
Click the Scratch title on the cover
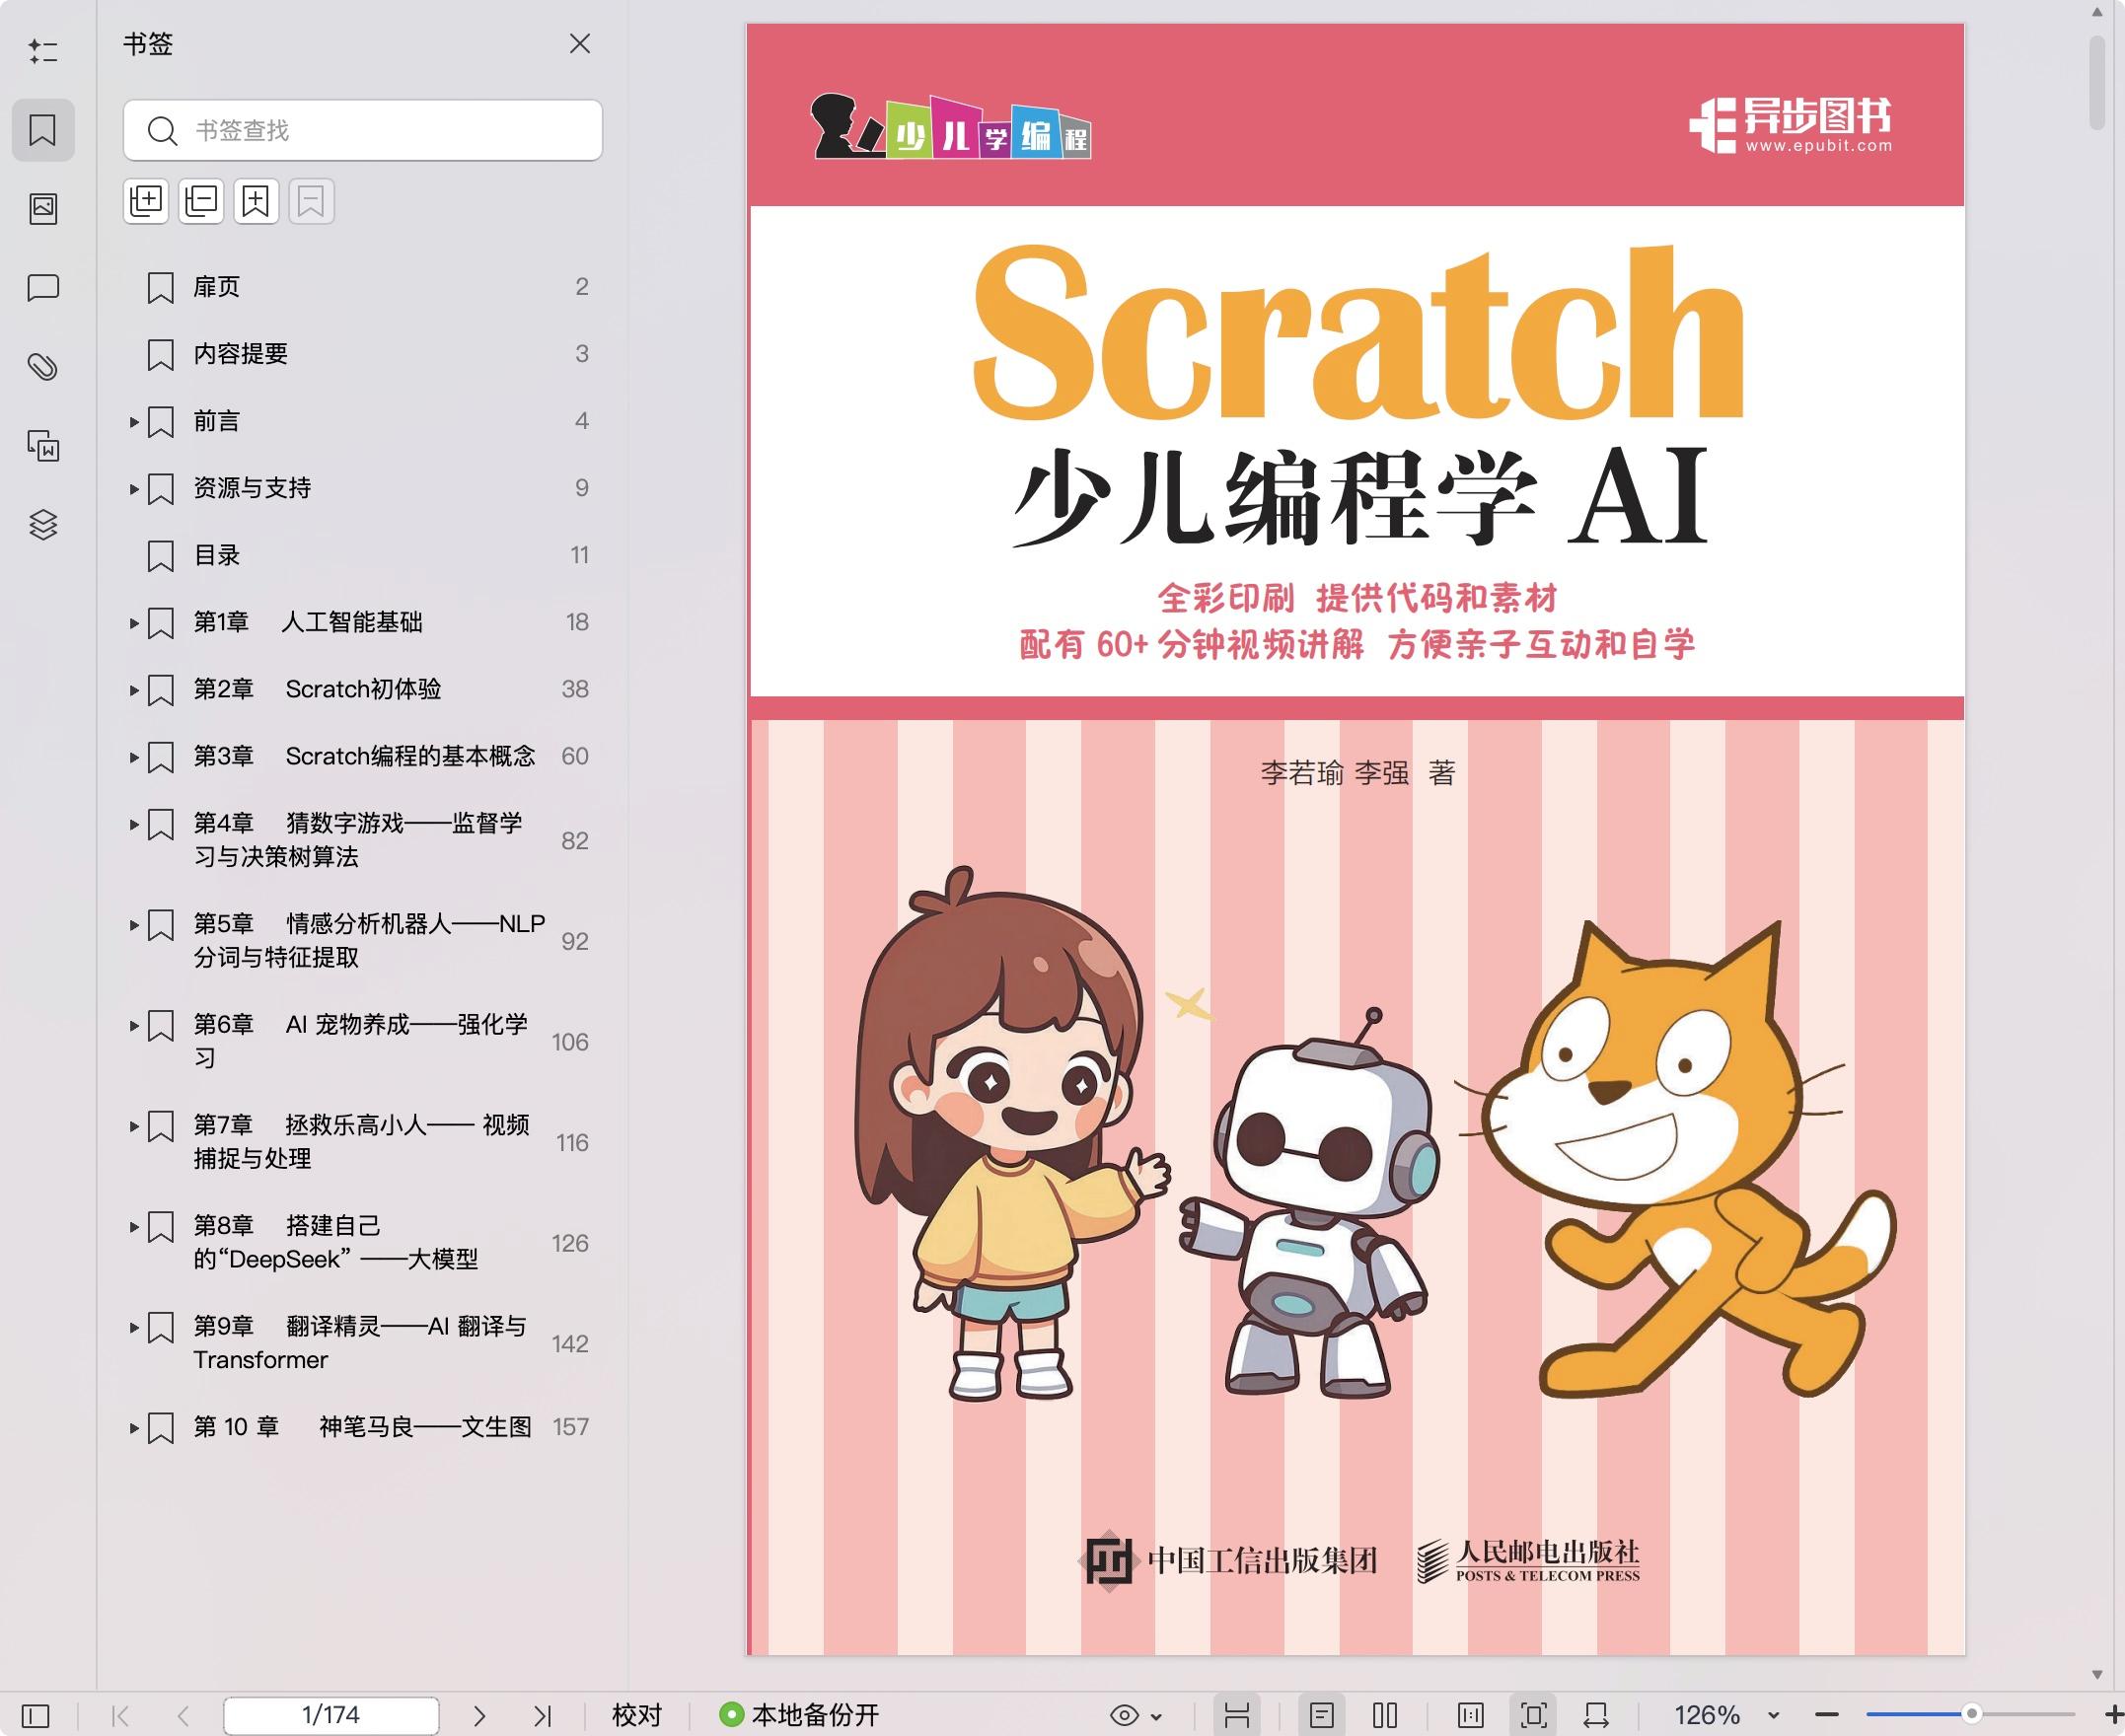(1358, 331)
